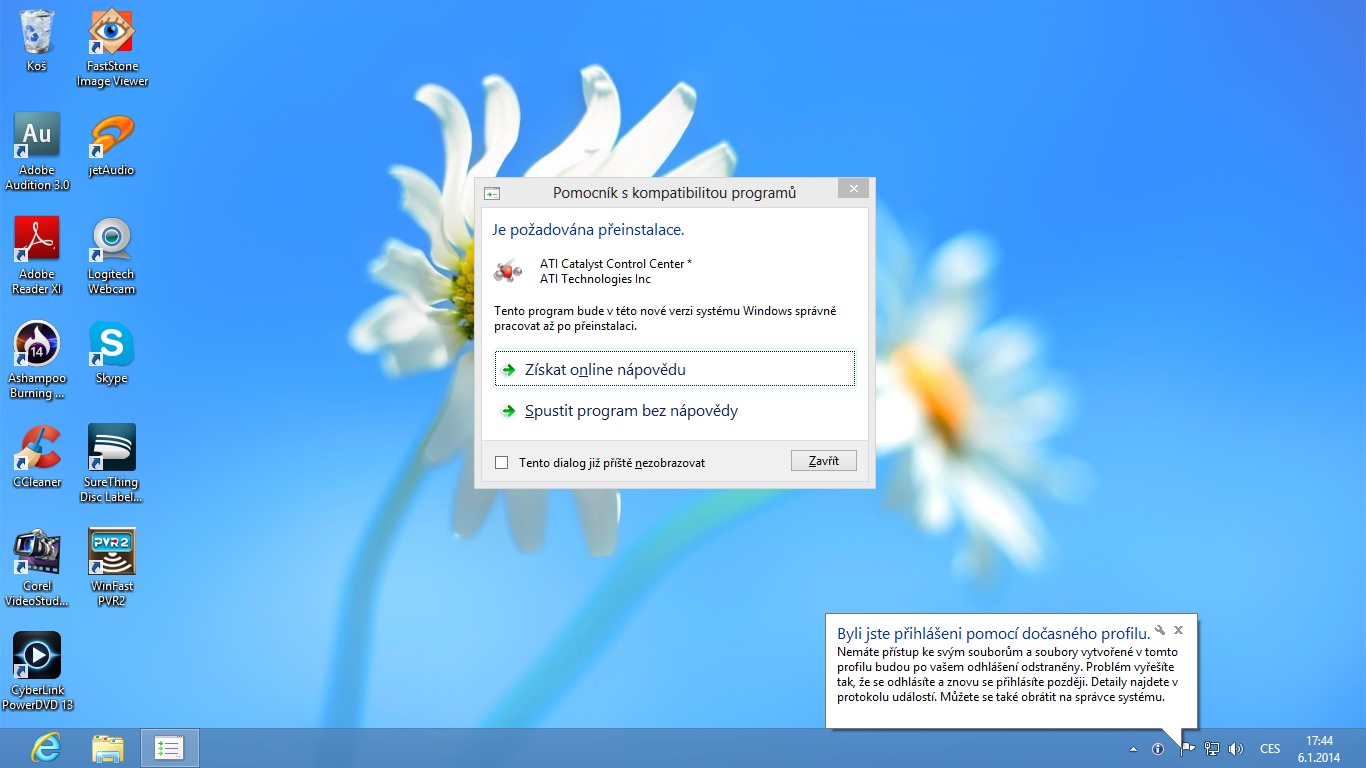Choose Získat online nápovědu
1366x768 pixels.
pos(675,369)
